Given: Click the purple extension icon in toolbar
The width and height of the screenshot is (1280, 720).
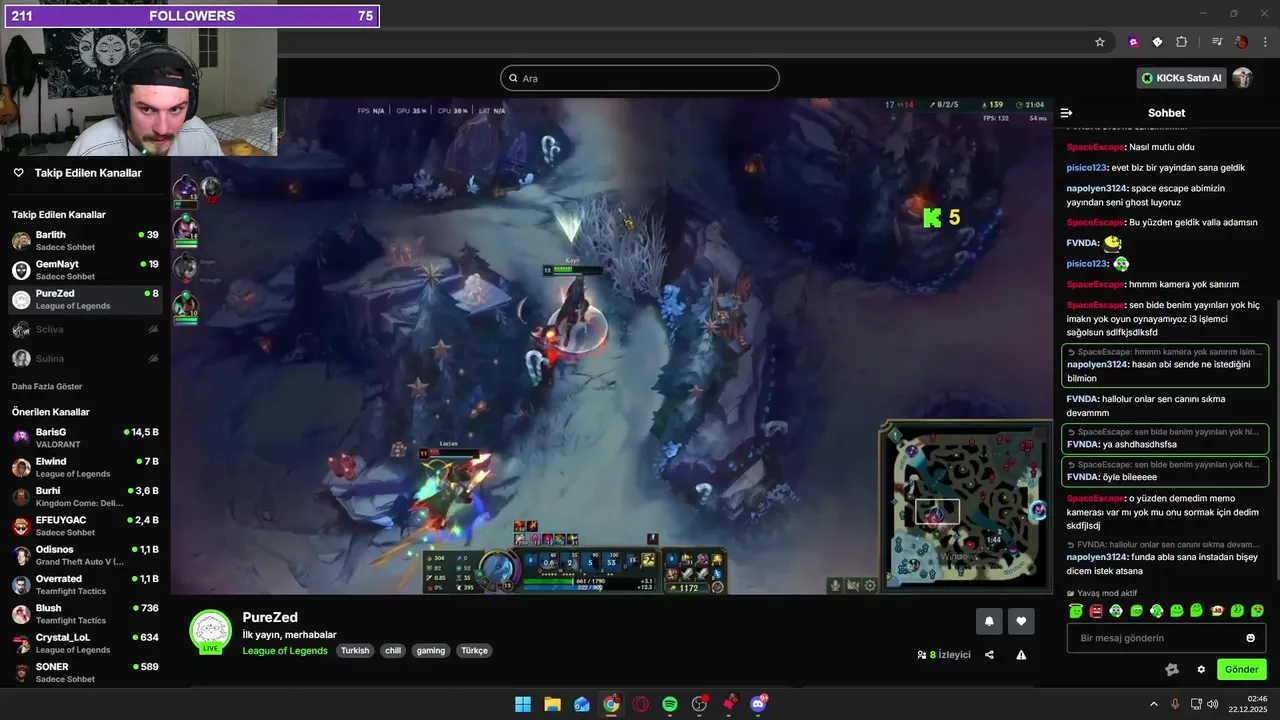Looking at the screenshot, I should click(x=1133, y=42).
